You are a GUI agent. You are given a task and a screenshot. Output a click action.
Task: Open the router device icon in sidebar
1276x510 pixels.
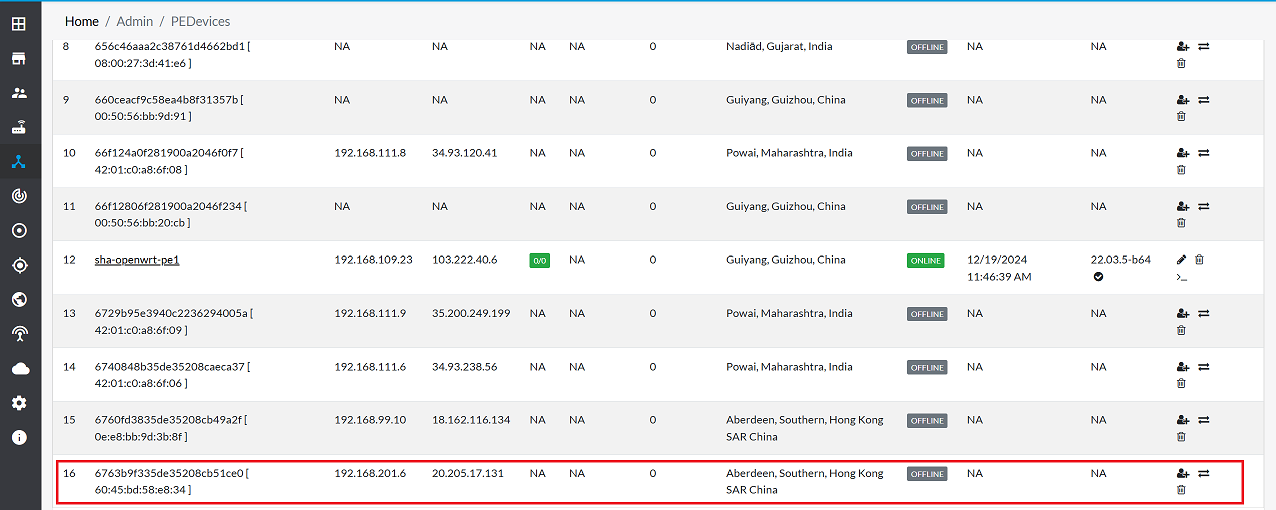point(19,127)
